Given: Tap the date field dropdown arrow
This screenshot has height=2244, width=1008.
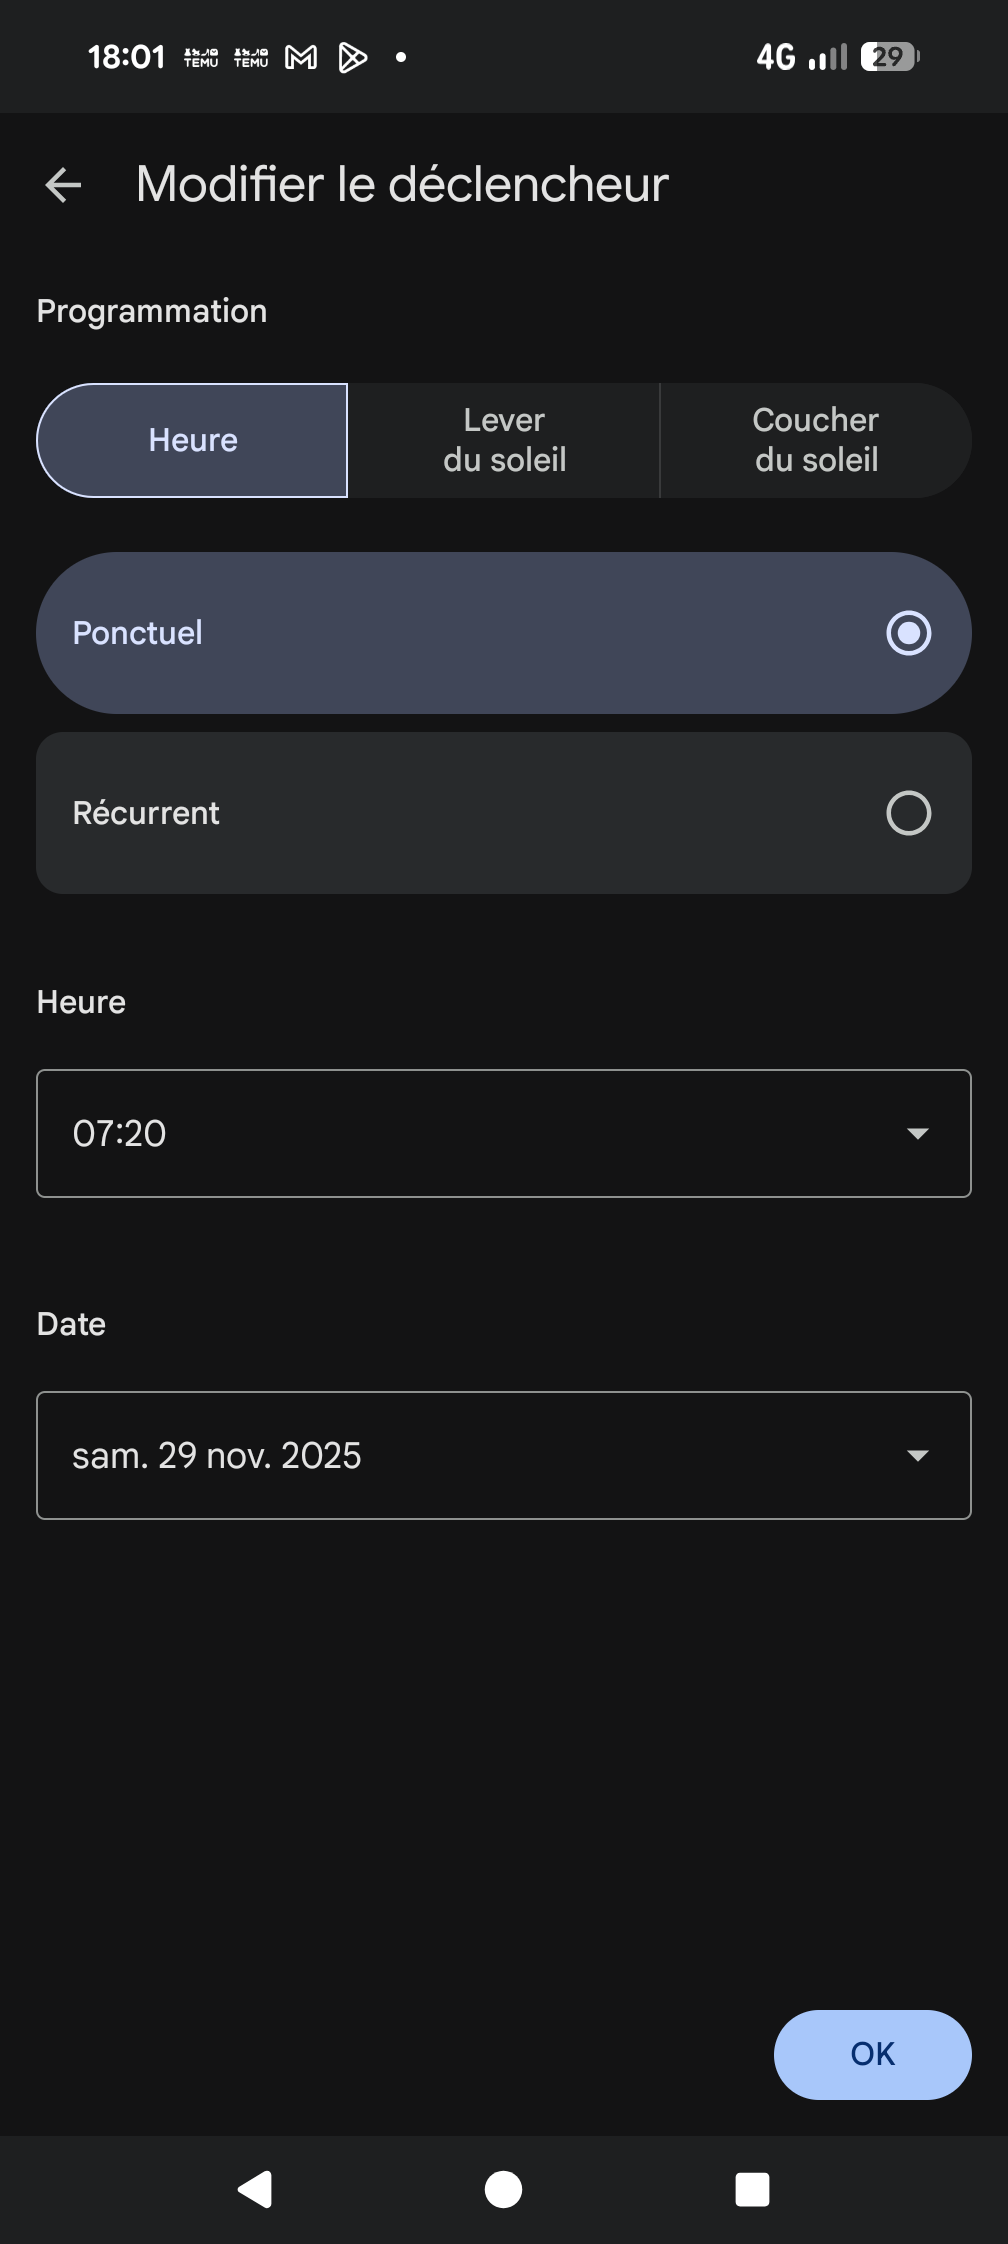Looking at the screenshot, I should [917, 1455].
